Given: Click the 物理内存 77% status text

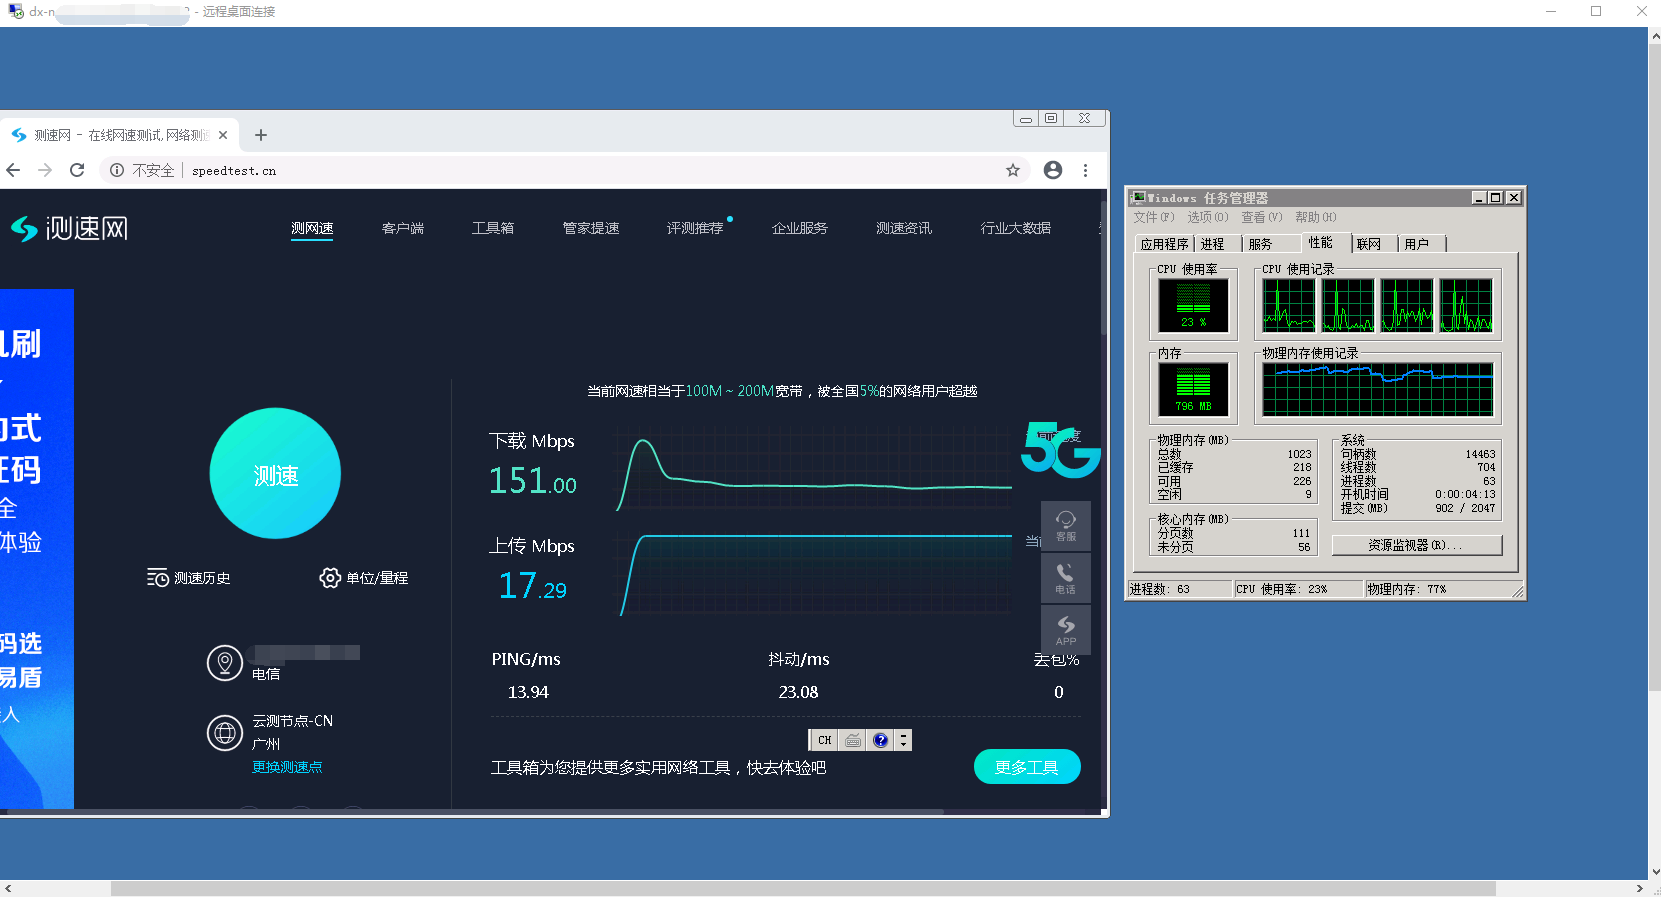Looking at the screenshot, I should click(1407, 589).
